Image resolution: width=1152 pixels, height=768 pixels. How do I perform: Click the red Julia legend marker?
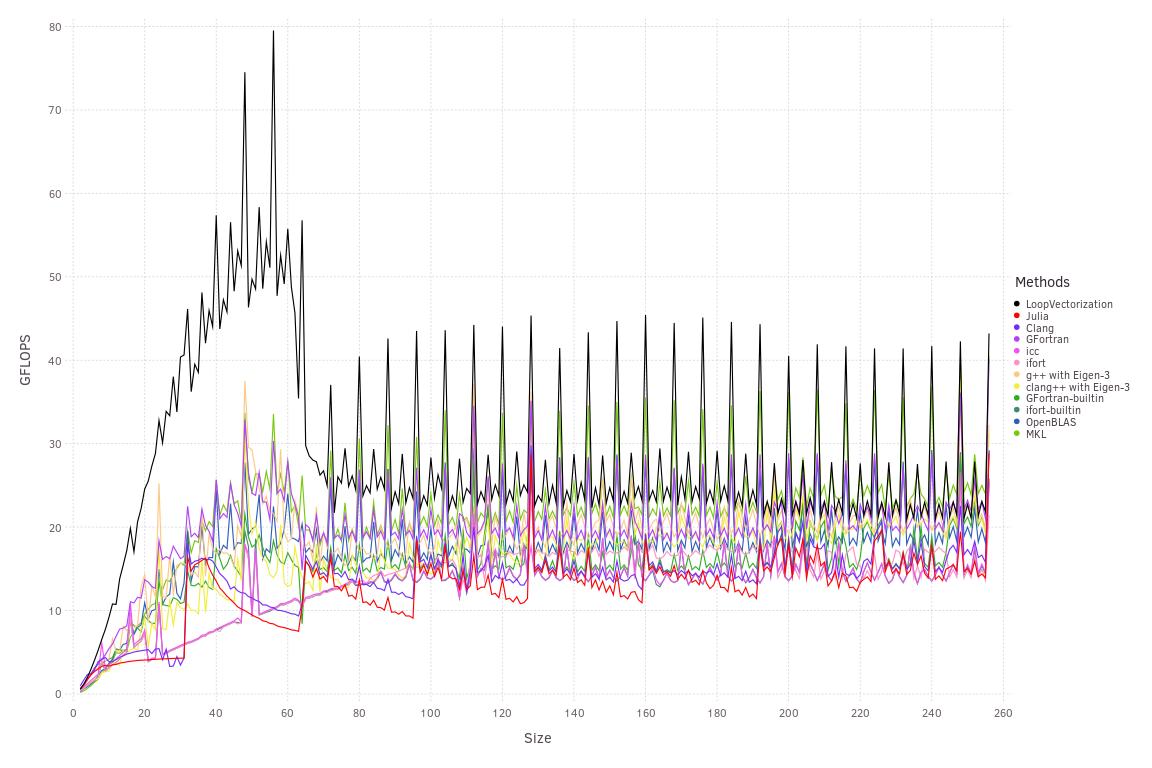1016,316
